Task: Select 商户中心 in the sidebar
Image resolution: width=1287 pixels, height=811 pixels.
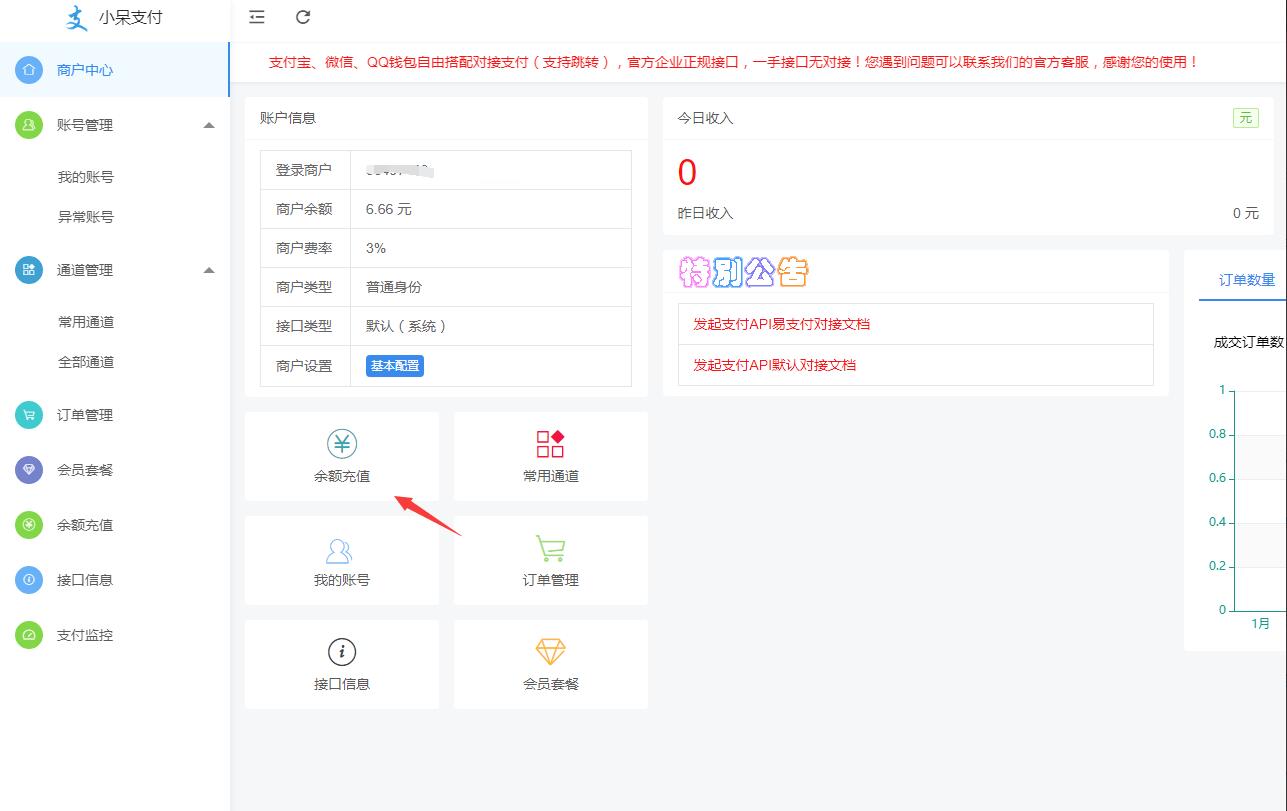Action: [85, 70]
